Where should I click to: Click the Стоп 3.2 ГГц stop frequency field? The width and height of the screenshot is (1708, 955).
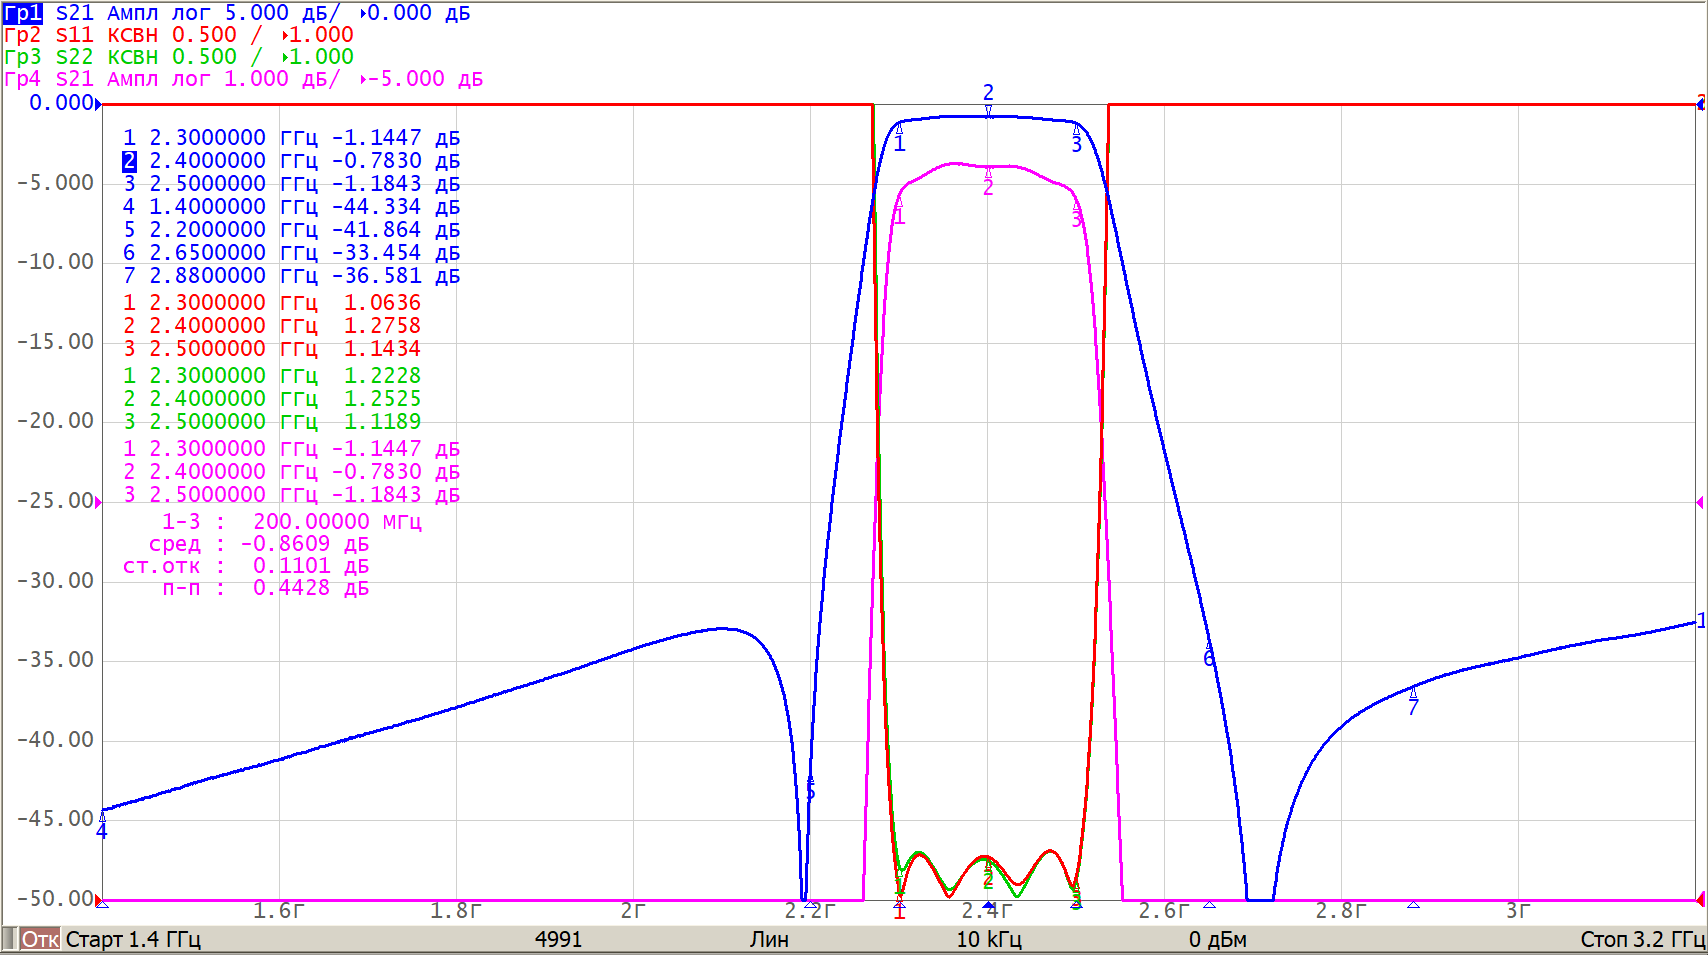coord(1641,940)
